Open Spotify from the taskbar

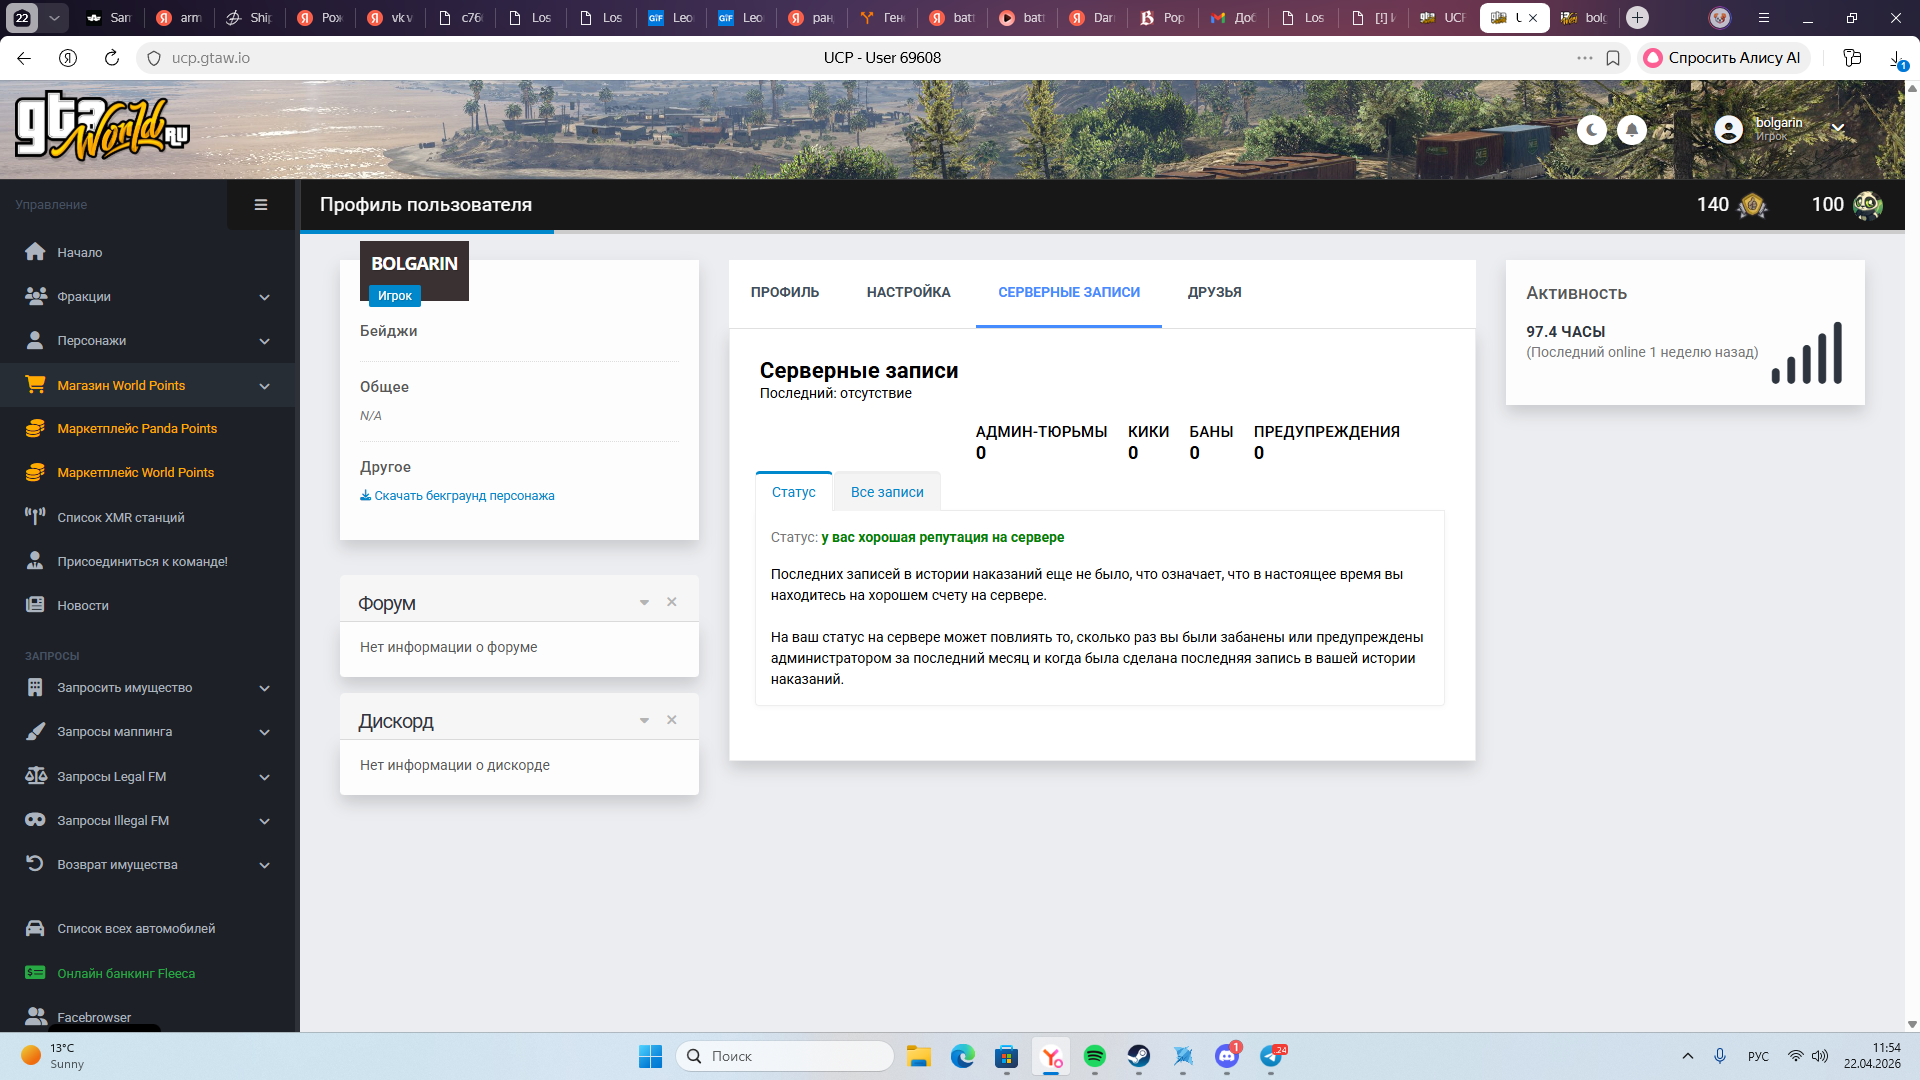pyautogui.click(x=1094, y=1056)
